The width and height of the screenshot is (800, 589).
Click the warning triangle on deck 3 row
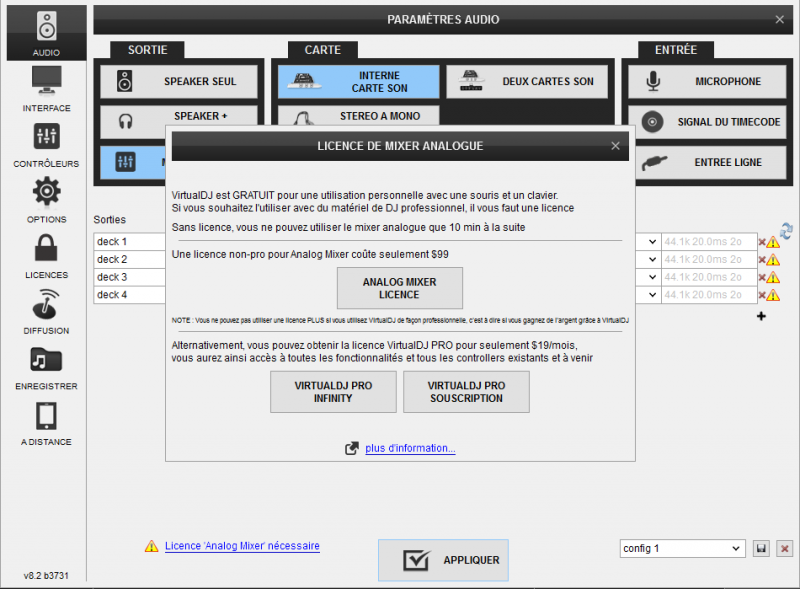click(x=773, y=277)
